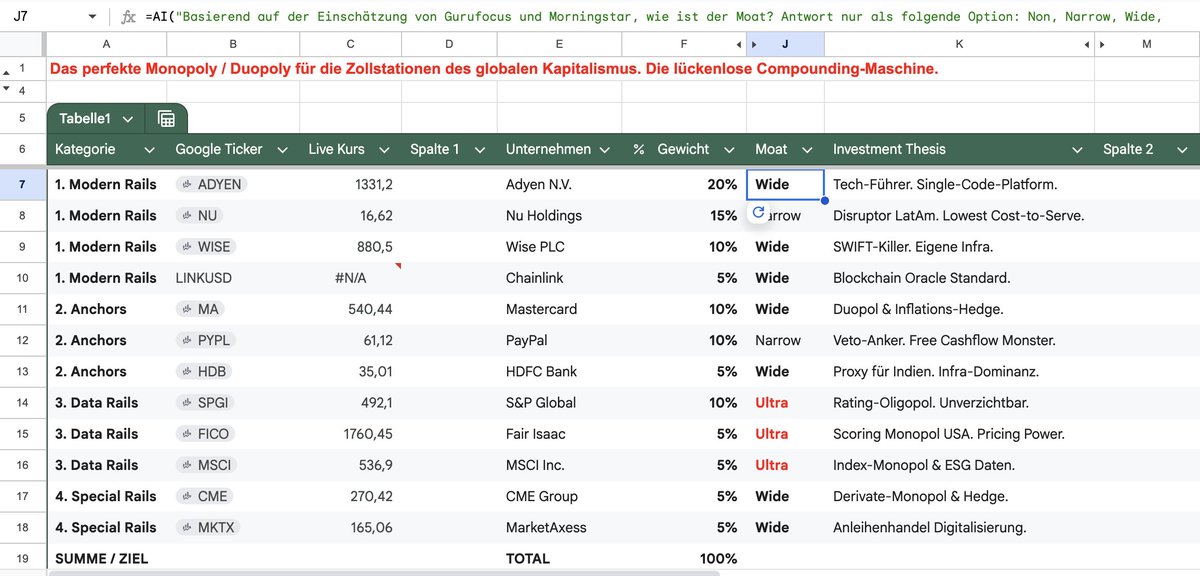This screenshot has height=576, width=1200.
Task: Open the SPGI ticker chip
Action: [x=206, y=402]
